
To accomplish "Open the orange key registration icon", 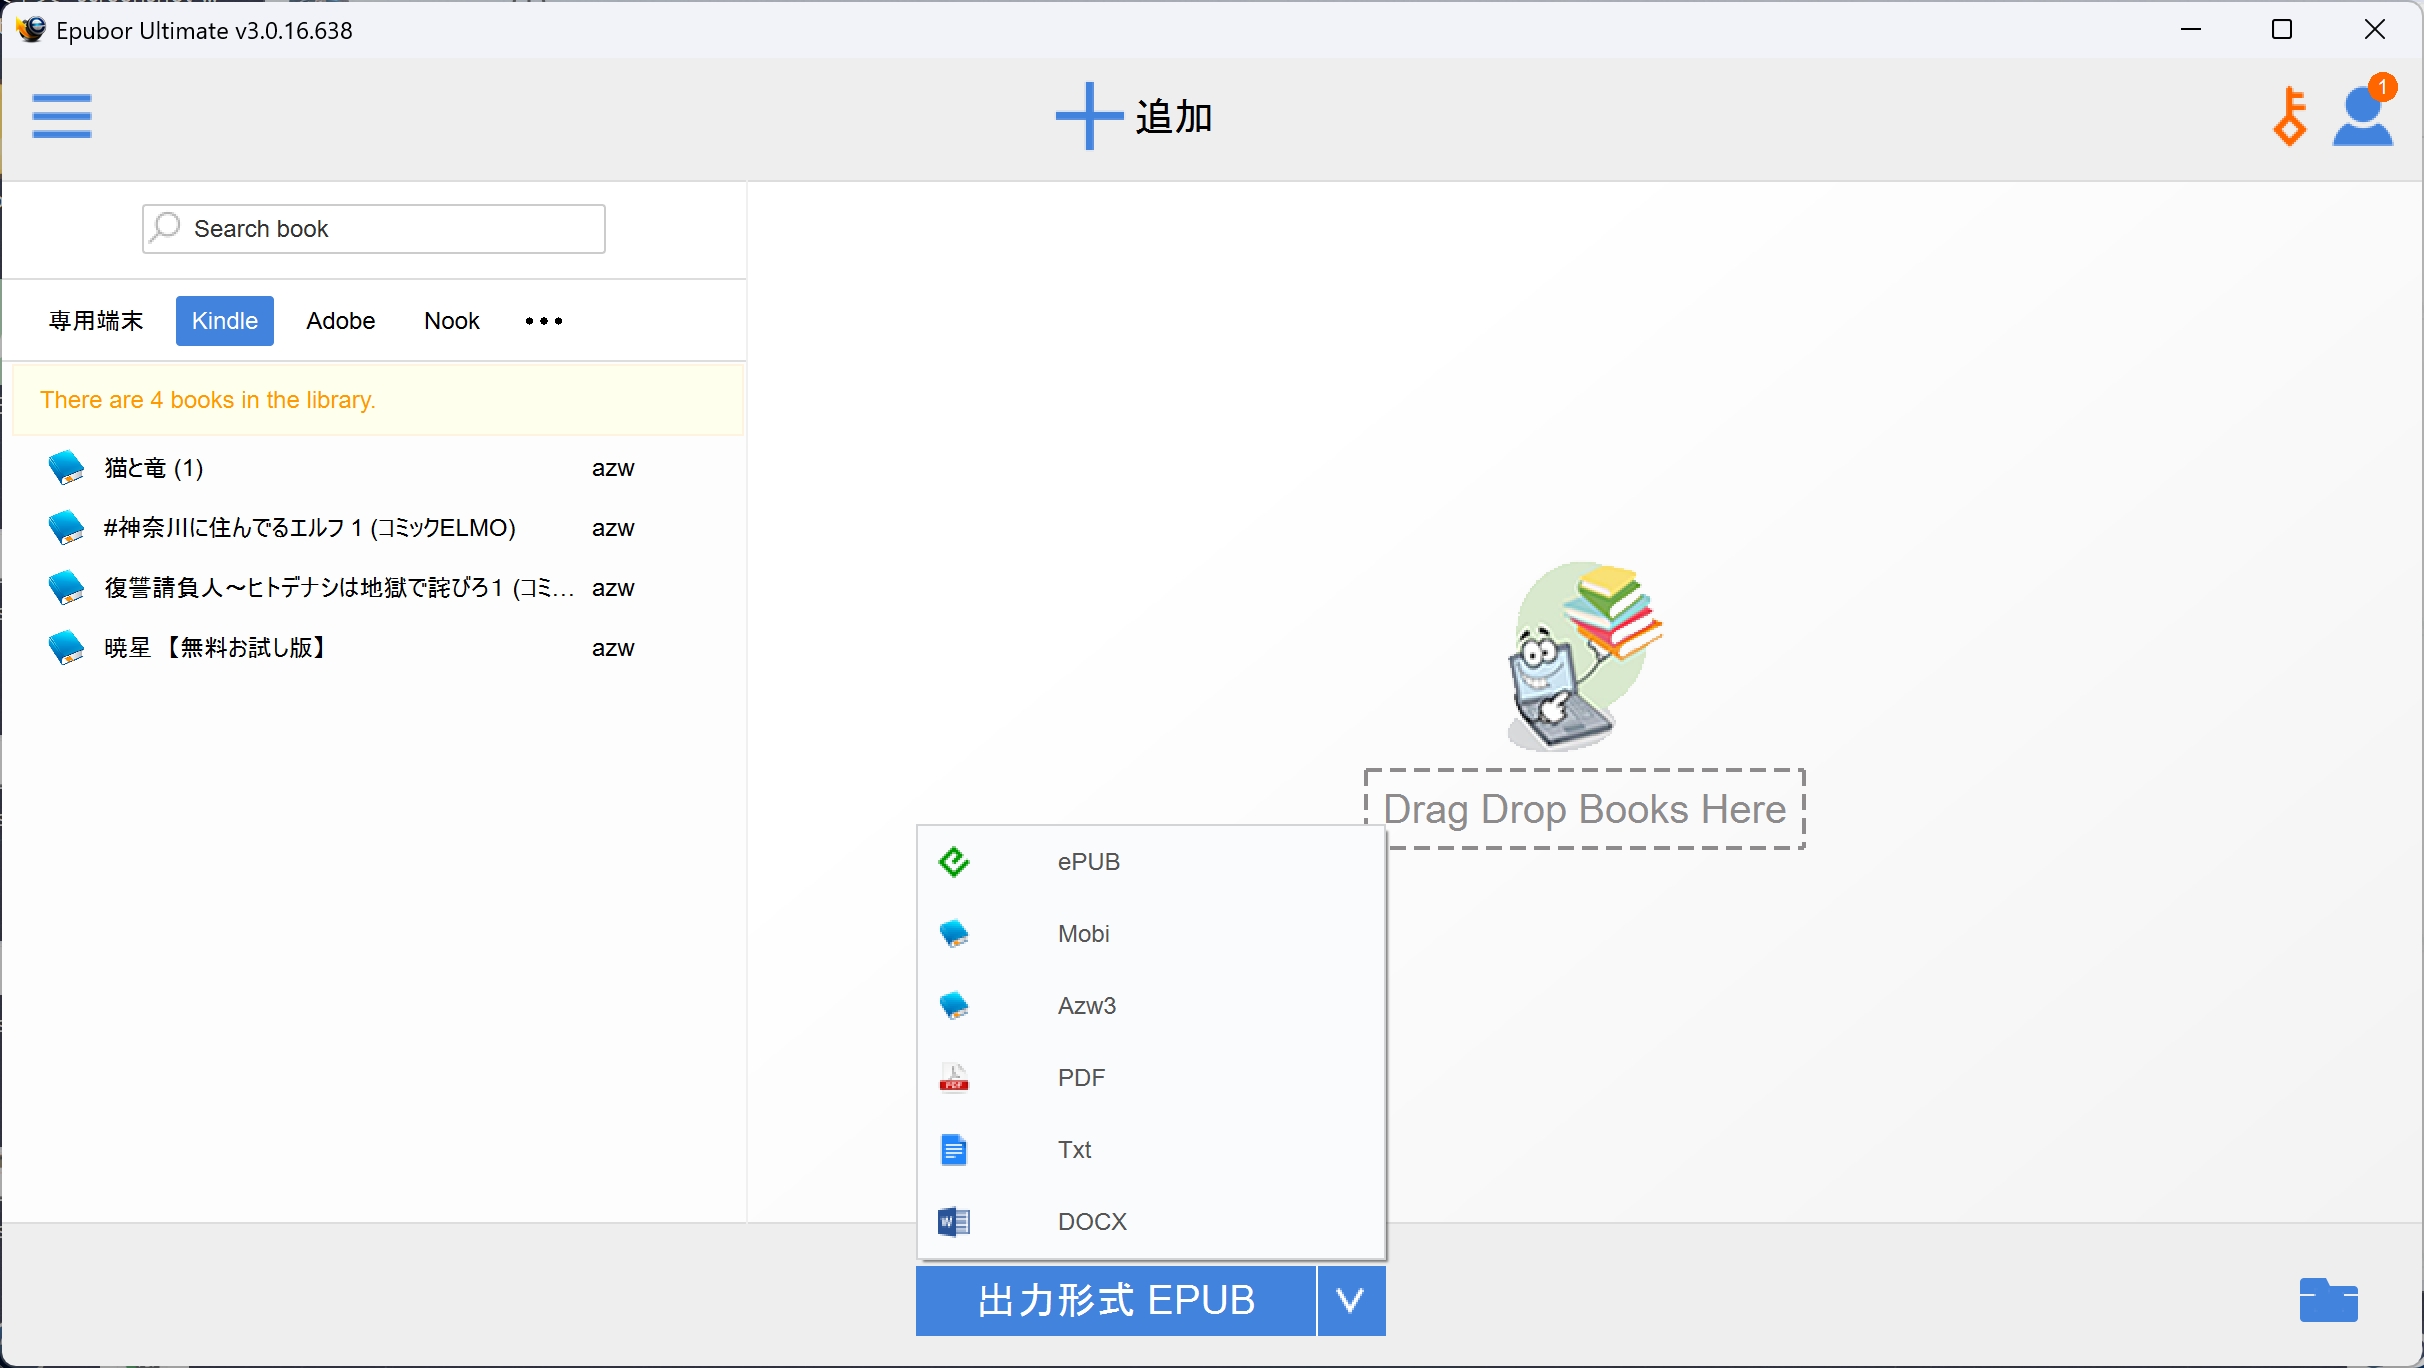I will [2290, 117].
